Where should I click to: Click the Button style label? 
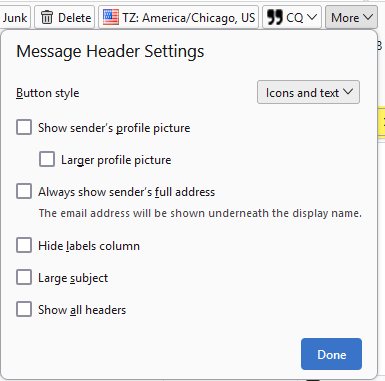click(x=48, y=93)
